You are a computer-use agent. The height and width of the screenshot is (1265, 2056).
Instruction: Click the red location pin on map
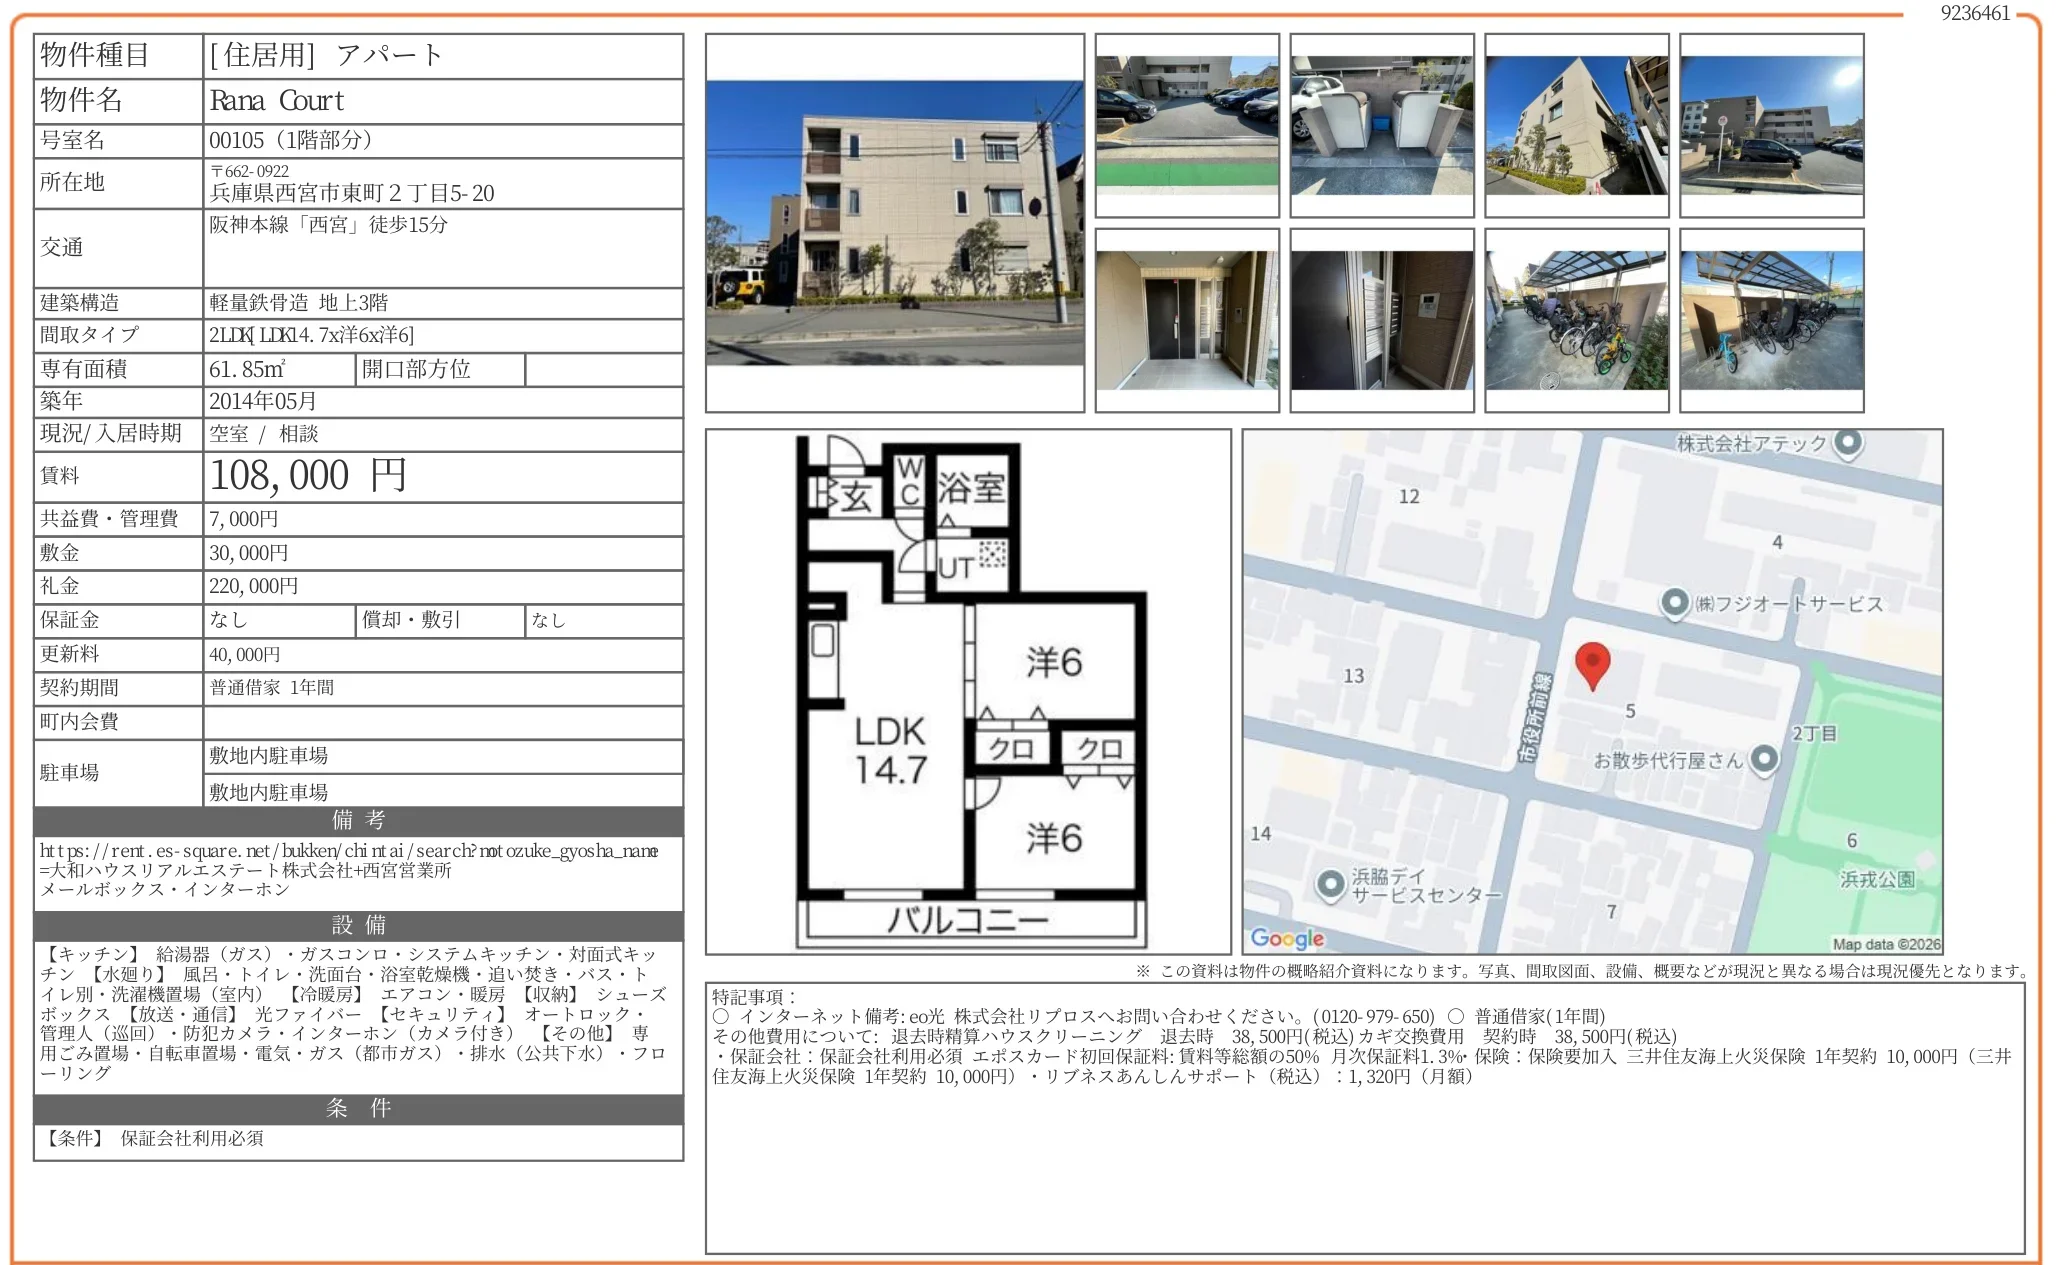(x=1591, y=662)
